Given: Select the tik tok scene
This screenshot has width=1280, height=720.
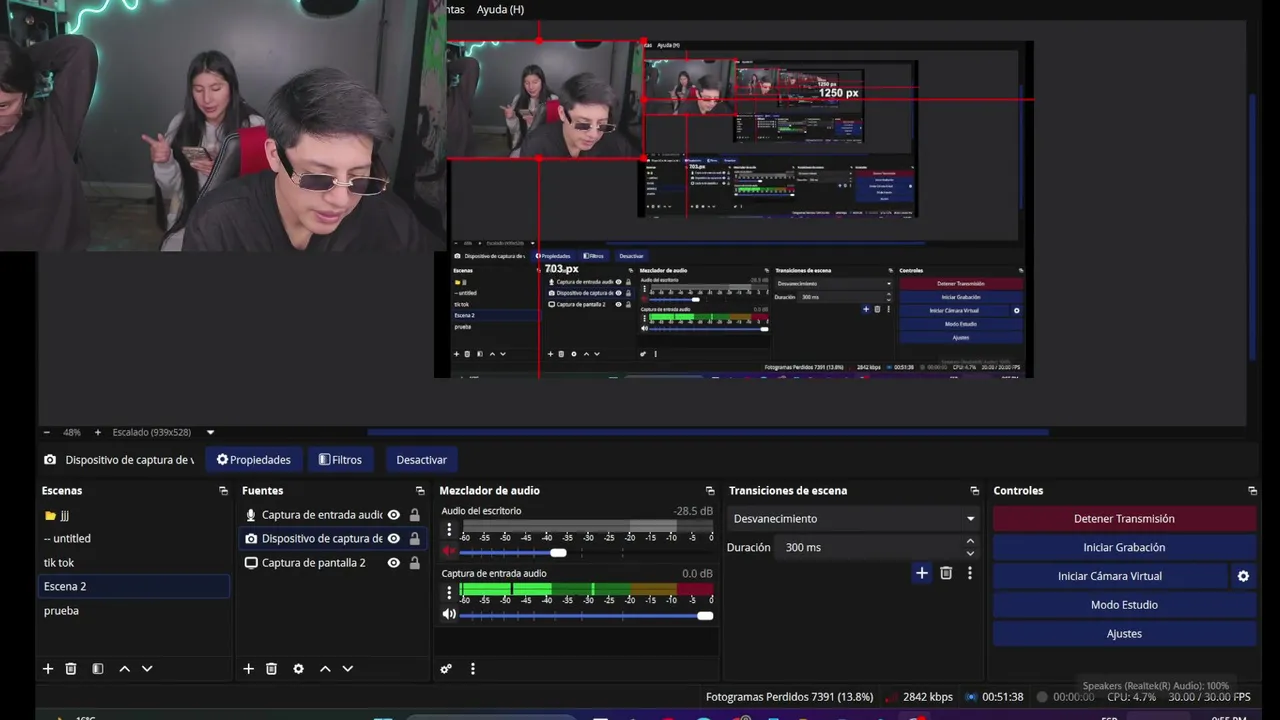Looking at the screenshot, I should (134, 563).
